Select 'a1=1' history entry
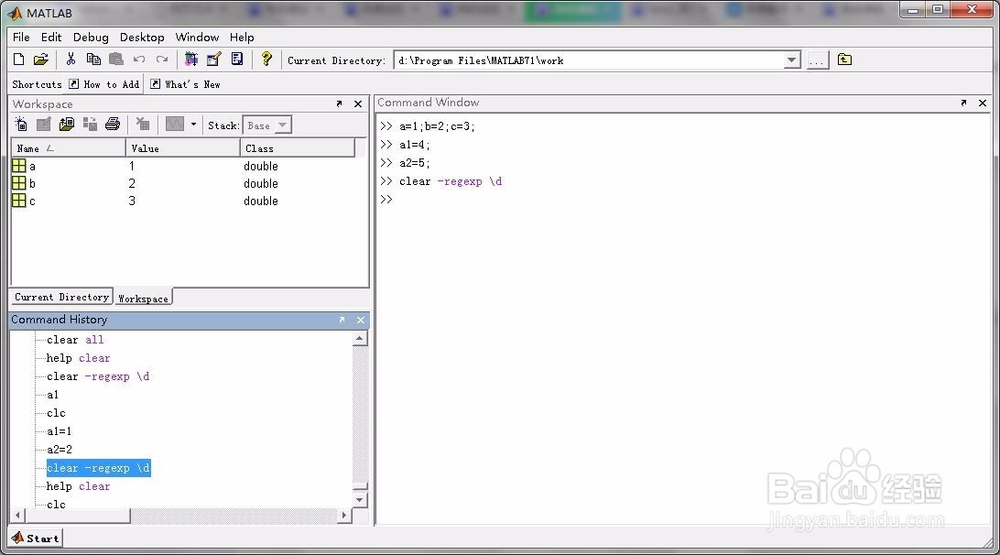This screenshot has width=1000, height=555. 59,431
